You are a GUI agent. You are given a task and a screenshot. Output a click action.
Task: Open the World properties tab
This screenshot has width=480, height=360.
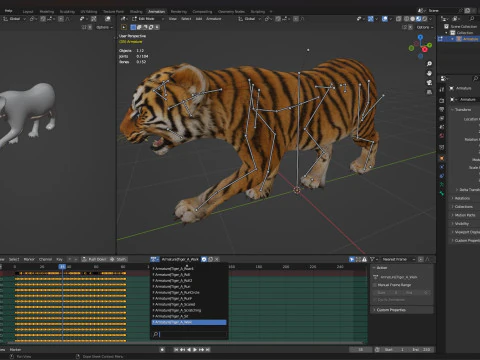tap(442, 136)
